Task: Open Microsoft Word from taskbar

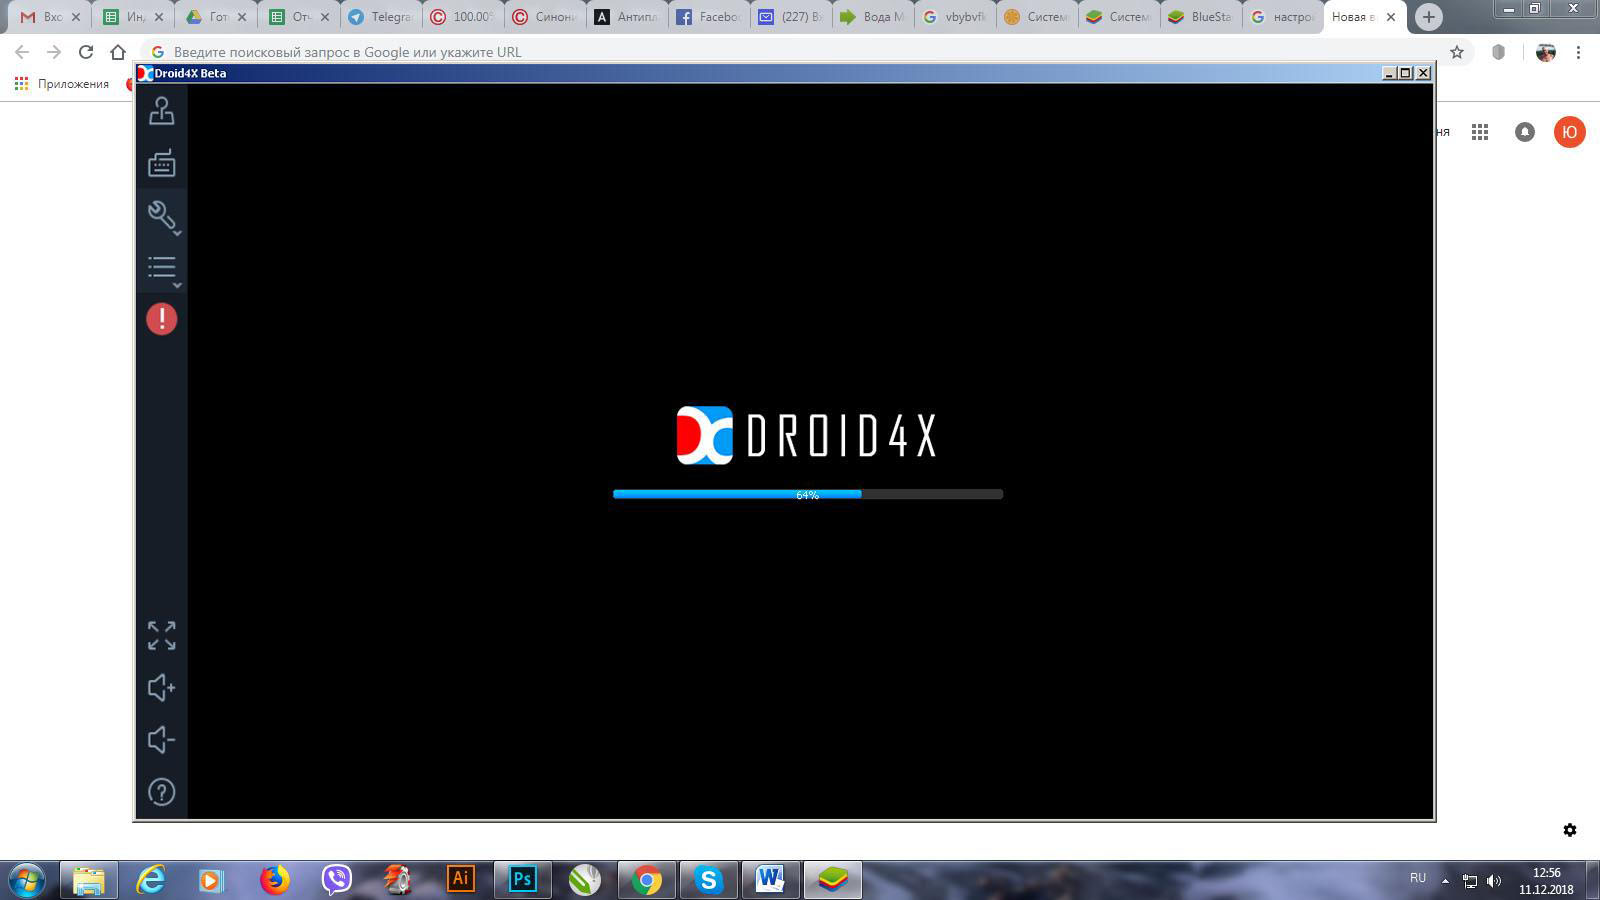Action: [770, 880]
